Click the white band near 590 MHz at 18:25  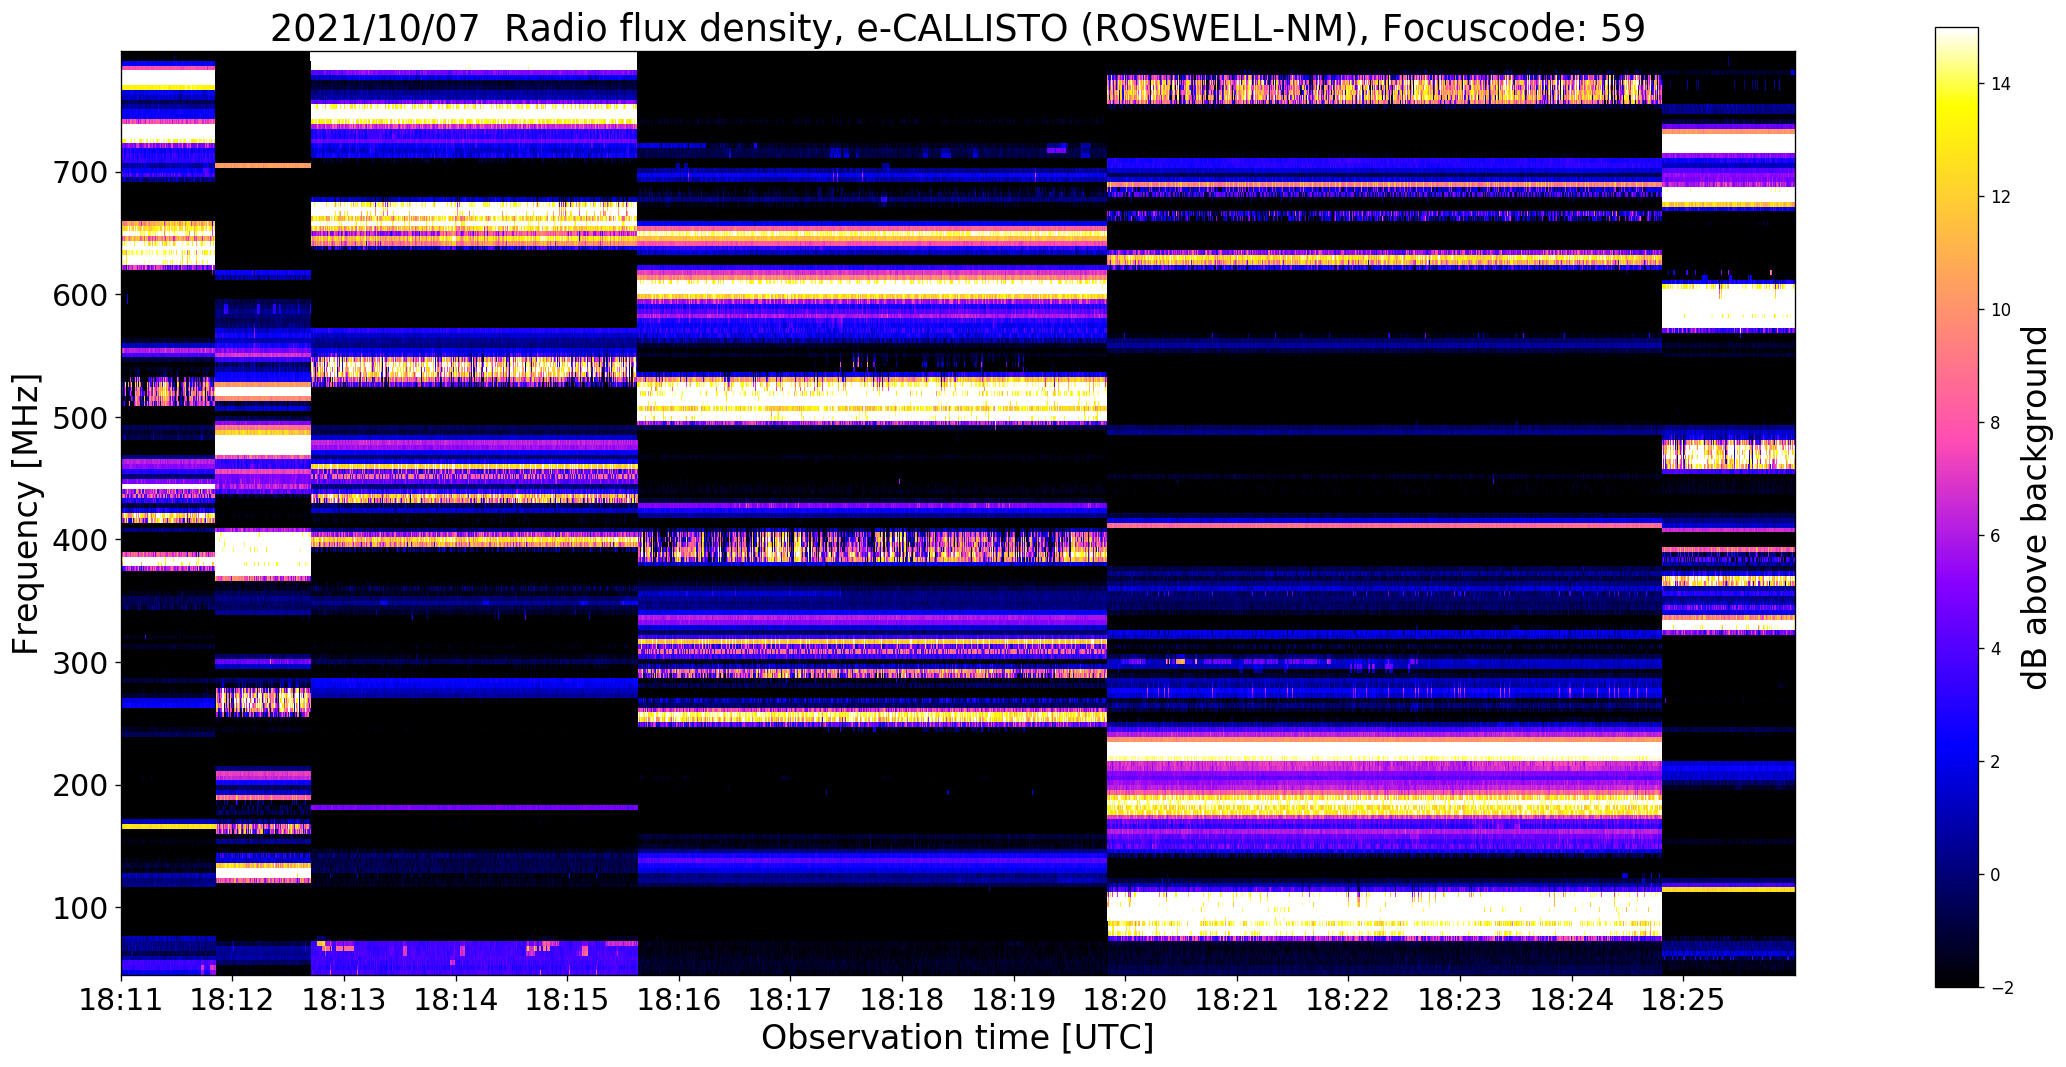pyautogui.click(x=1728, y=305)
